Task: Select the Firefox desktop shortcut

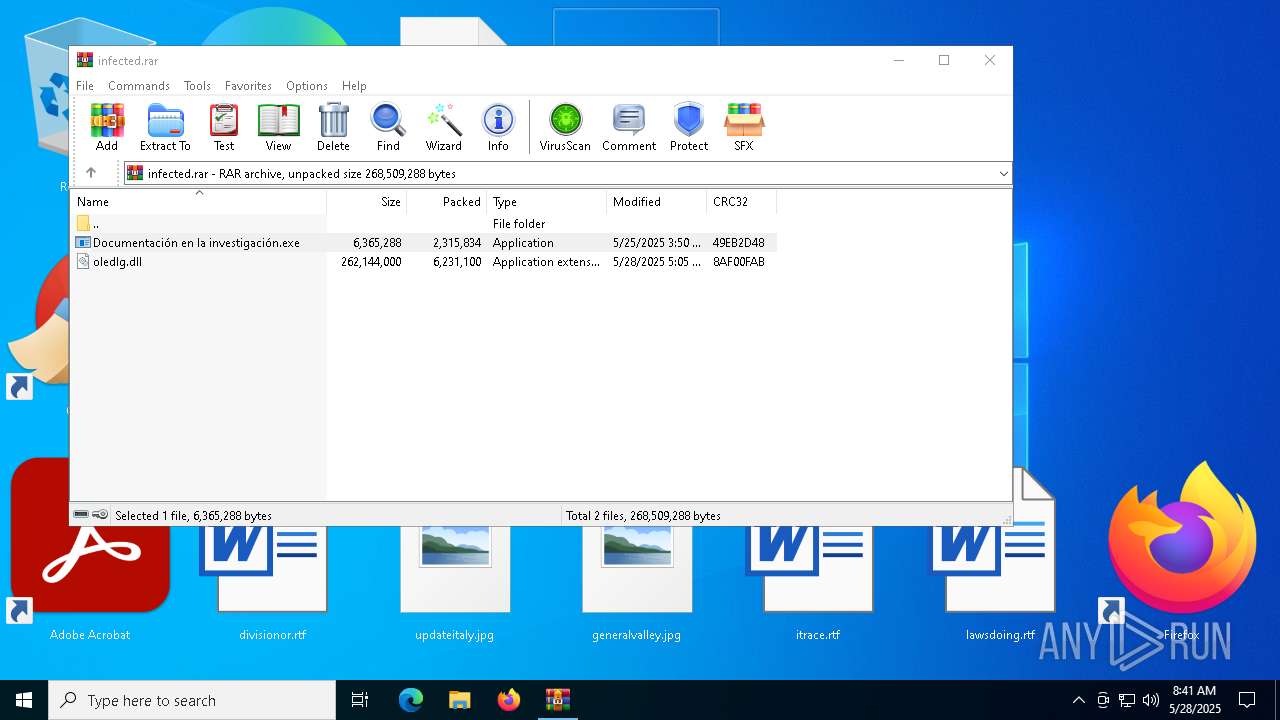Action: tap(1180, 550)
